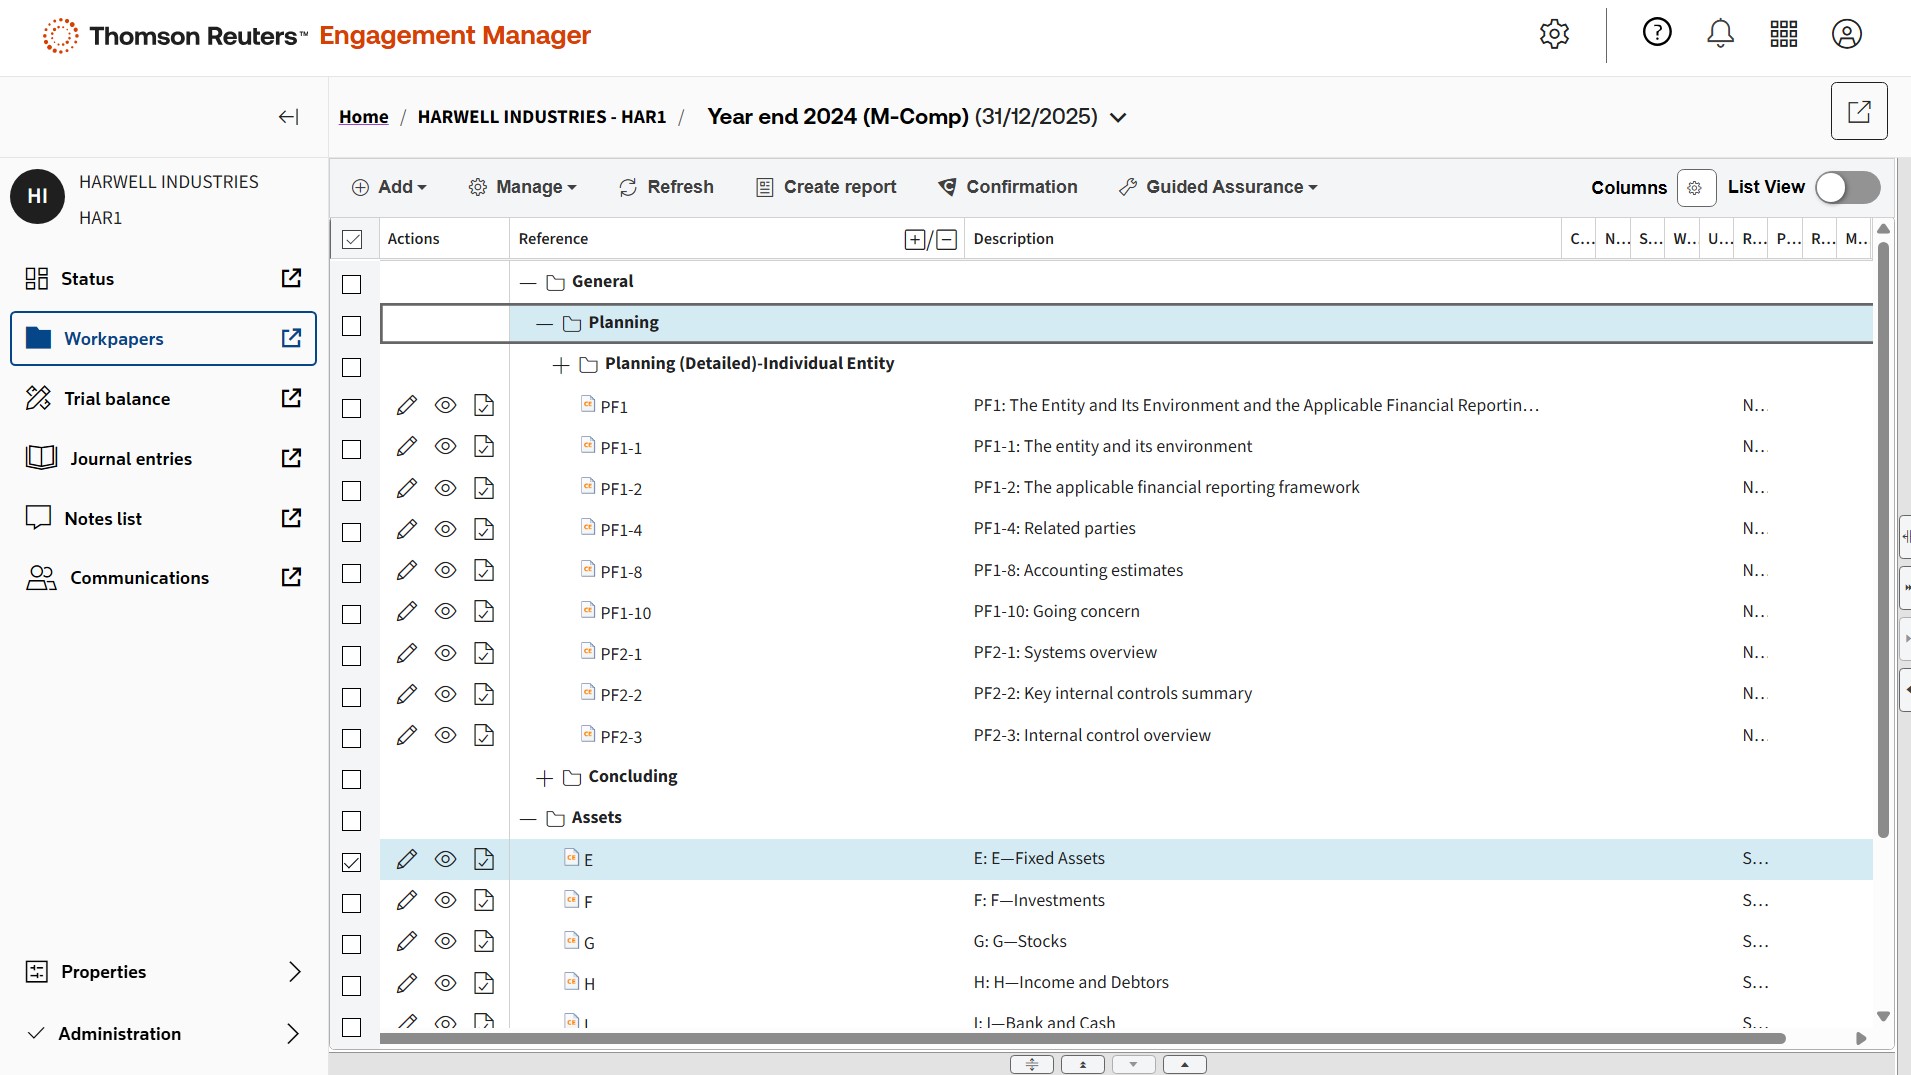Image resolution: width=1911 pixels, height=1075 pixels.
Task: Open Columns settings gear button
Action: click(1695, 188)
